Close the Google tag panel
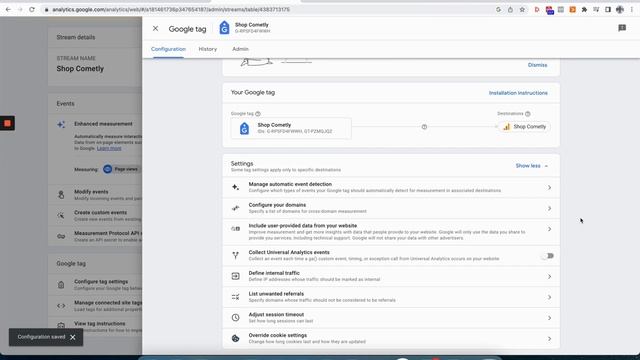This screenshot has width=640, height=360. 155,29
